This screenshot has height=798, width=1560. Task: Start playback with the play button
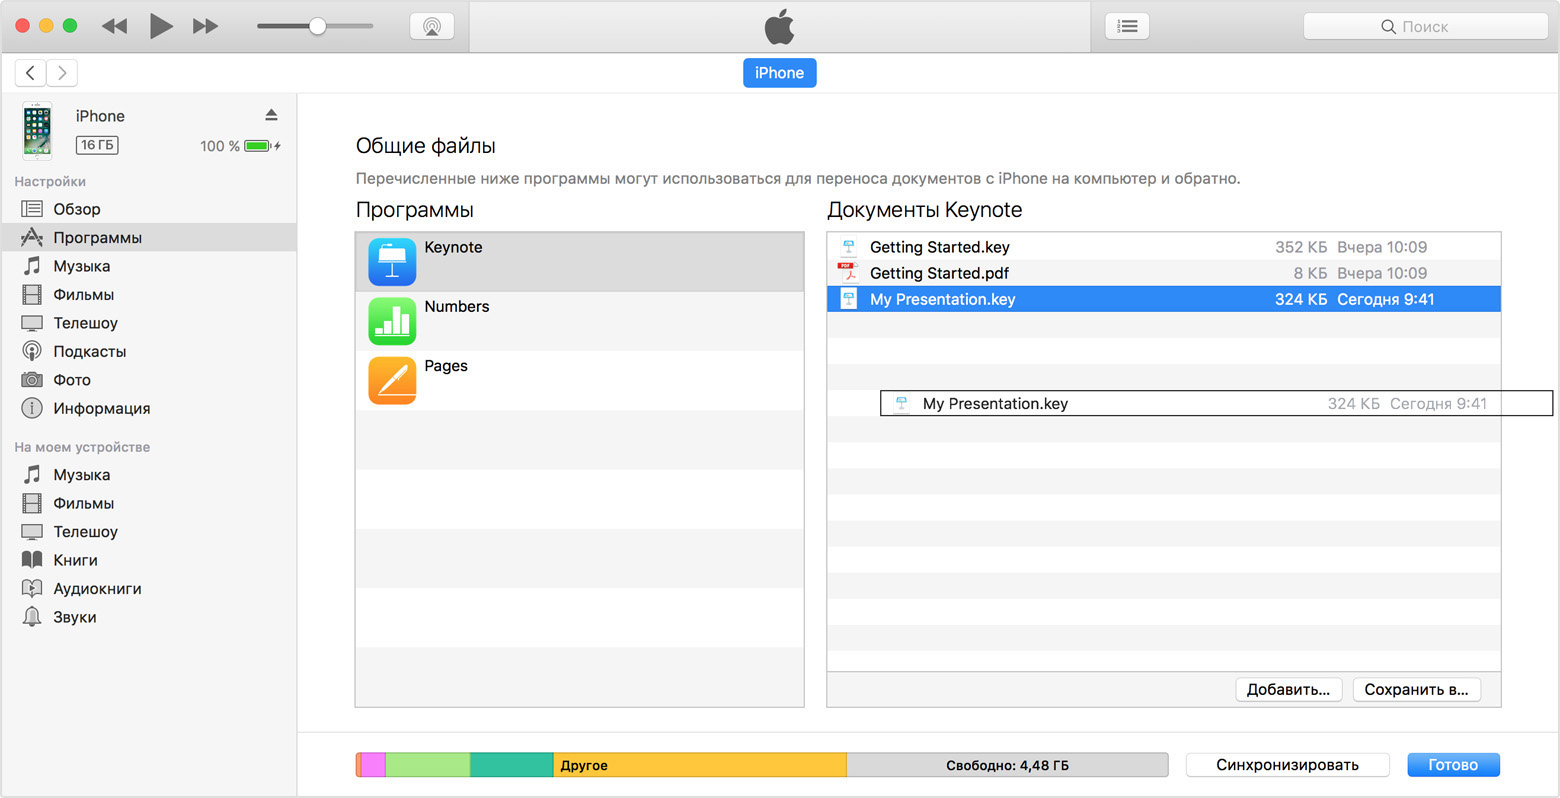click(x=161, y=26)
